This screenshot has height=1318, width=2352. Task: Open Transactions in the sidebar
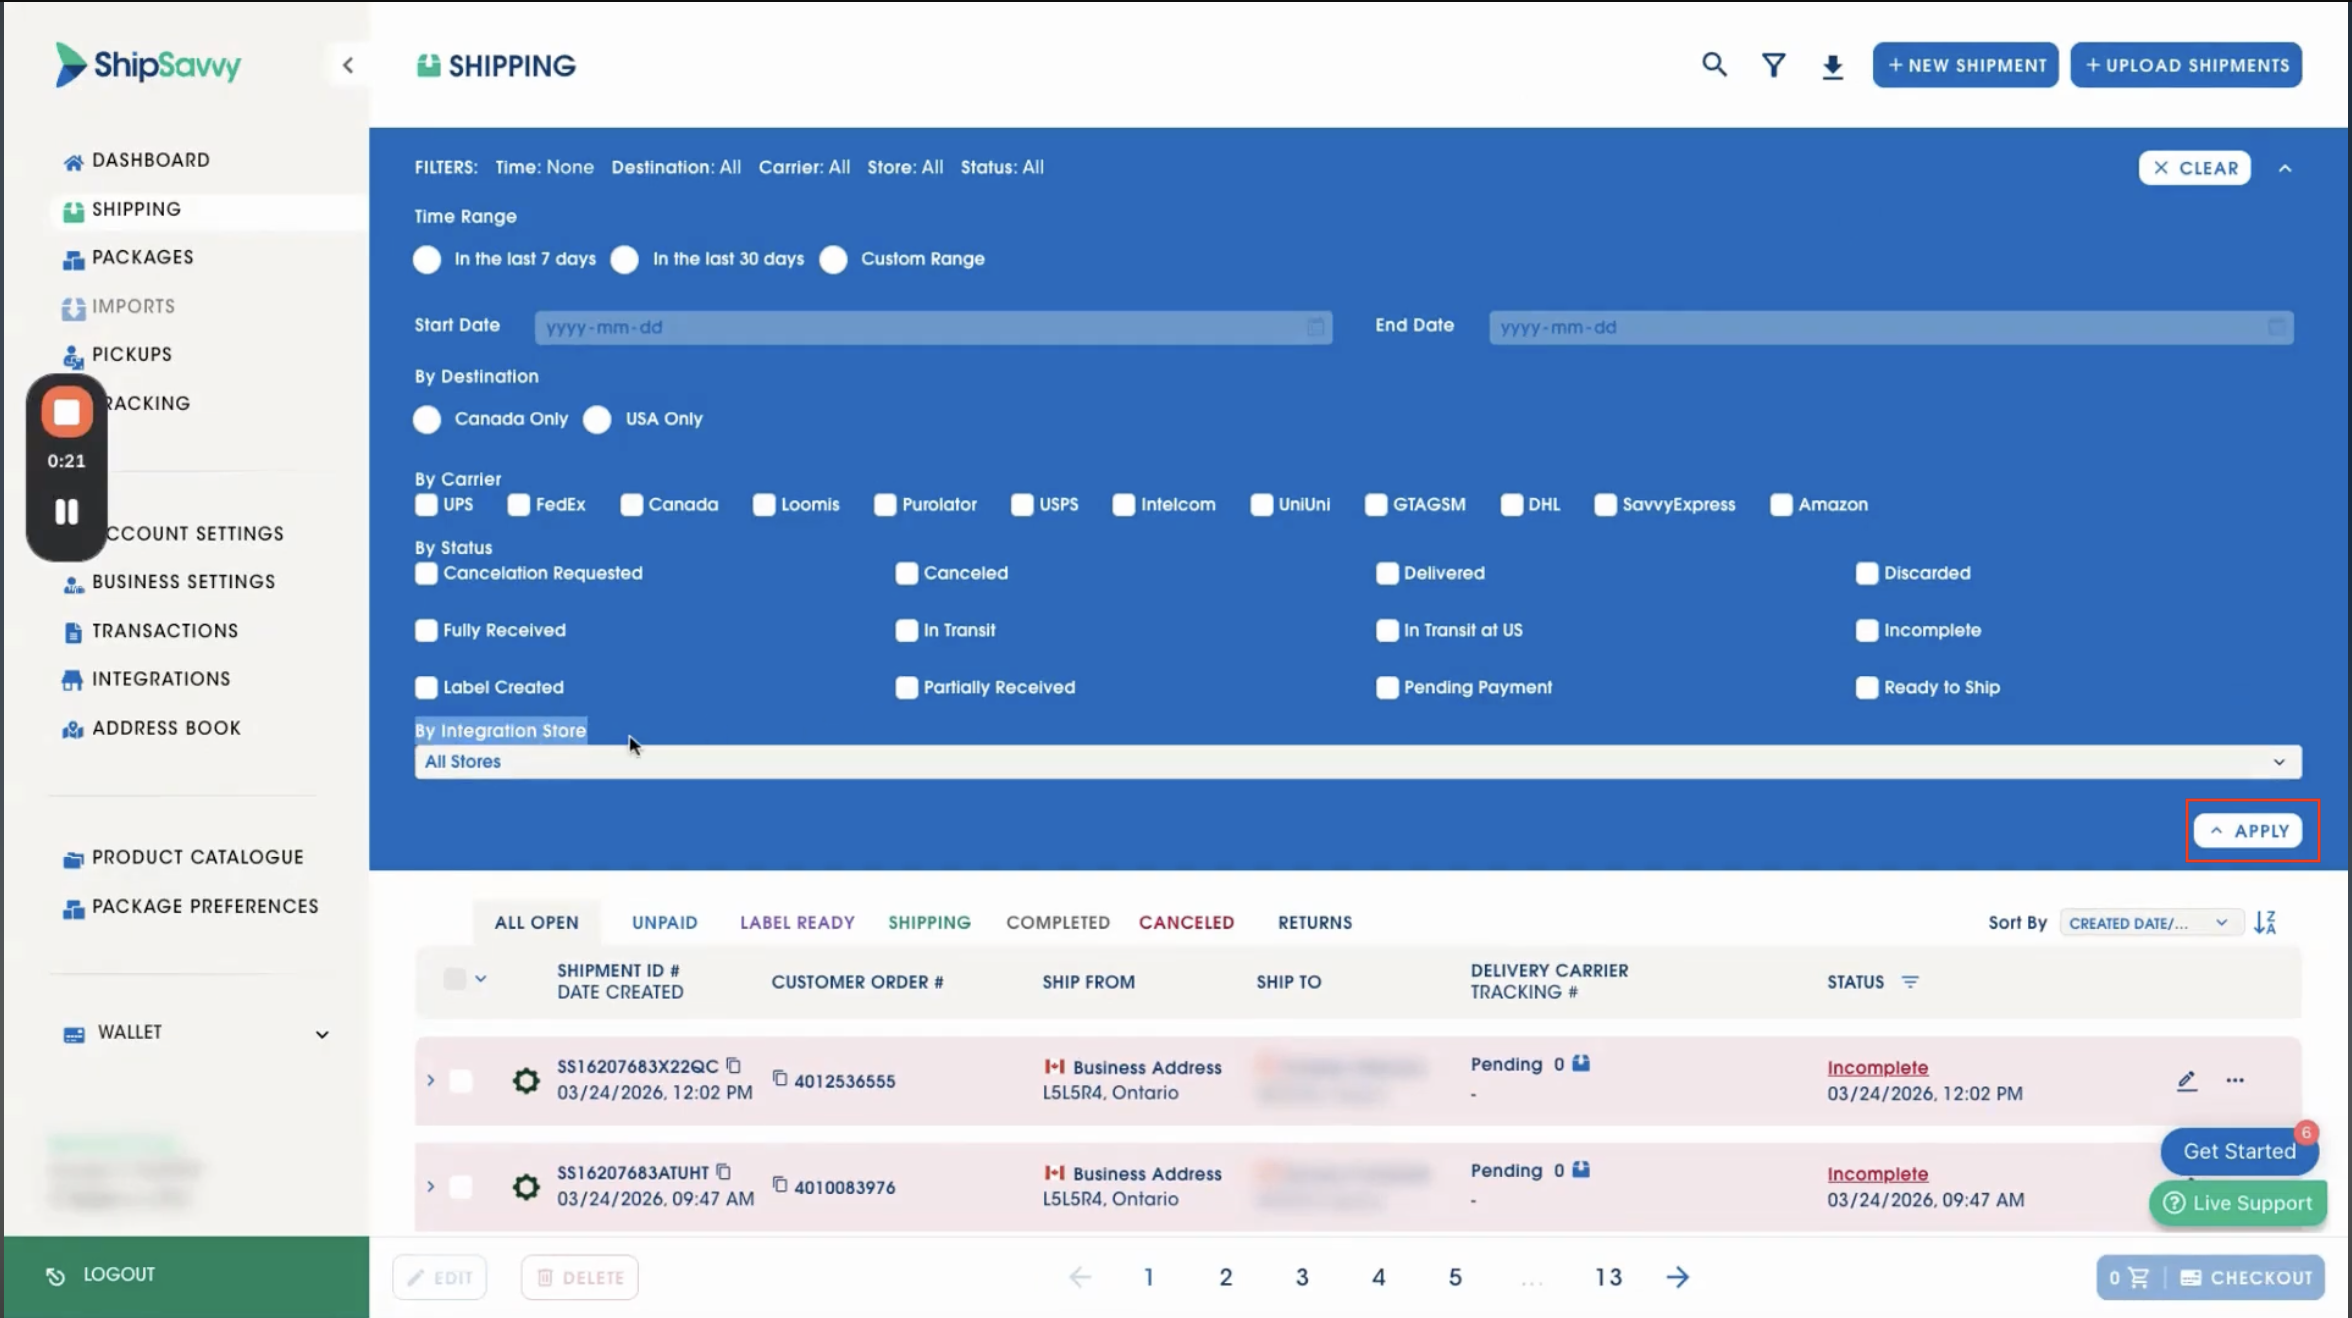(165, 630)
